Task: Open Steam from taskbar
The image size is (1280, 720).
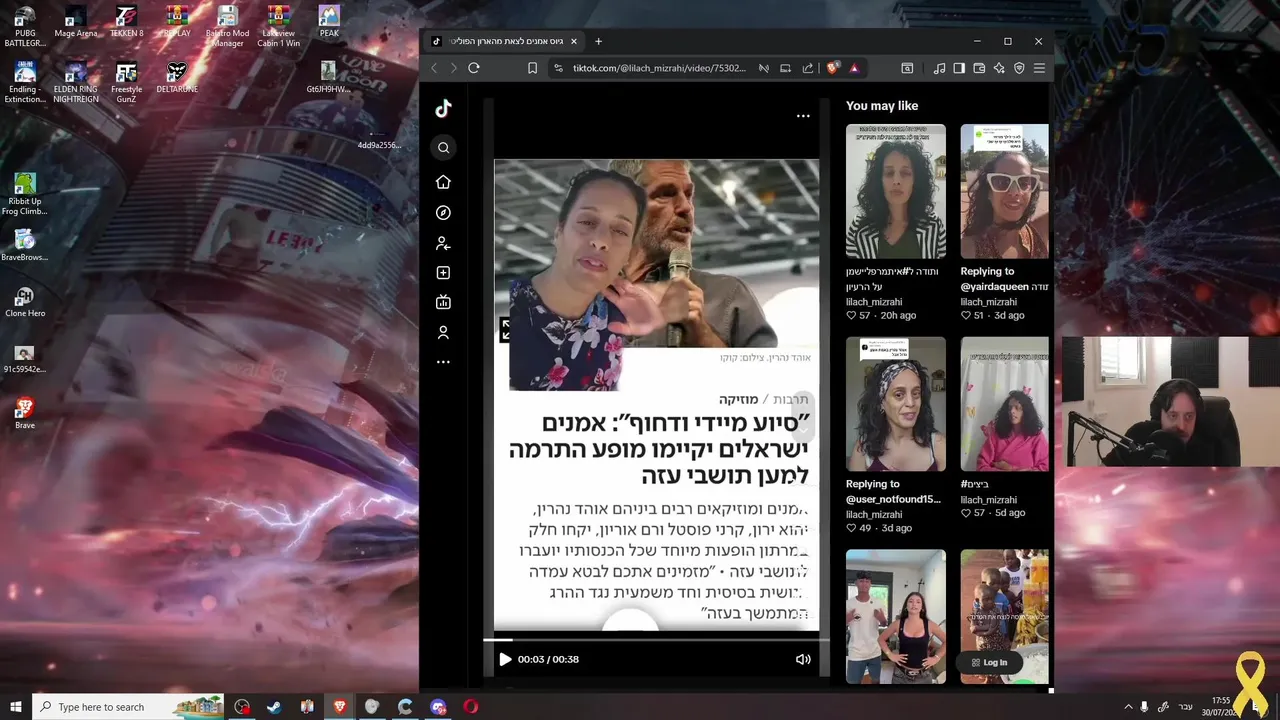Action: click(274, 707)
